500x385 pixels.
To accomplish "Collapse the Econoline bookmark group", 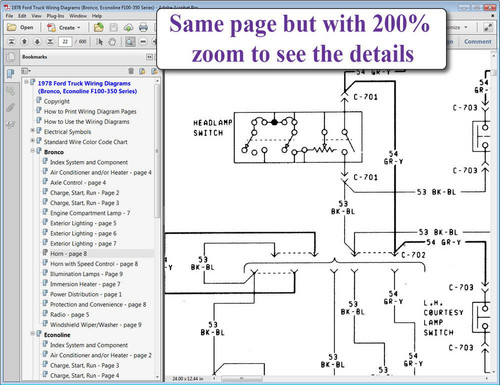I will pos(33,333).
